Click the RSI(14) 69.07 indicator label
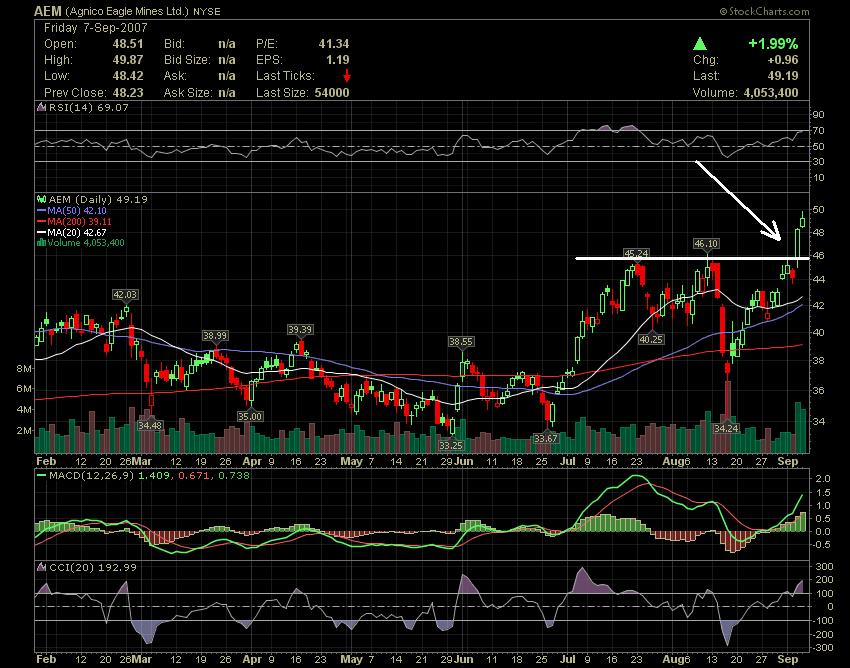 (x=89, y=107)
